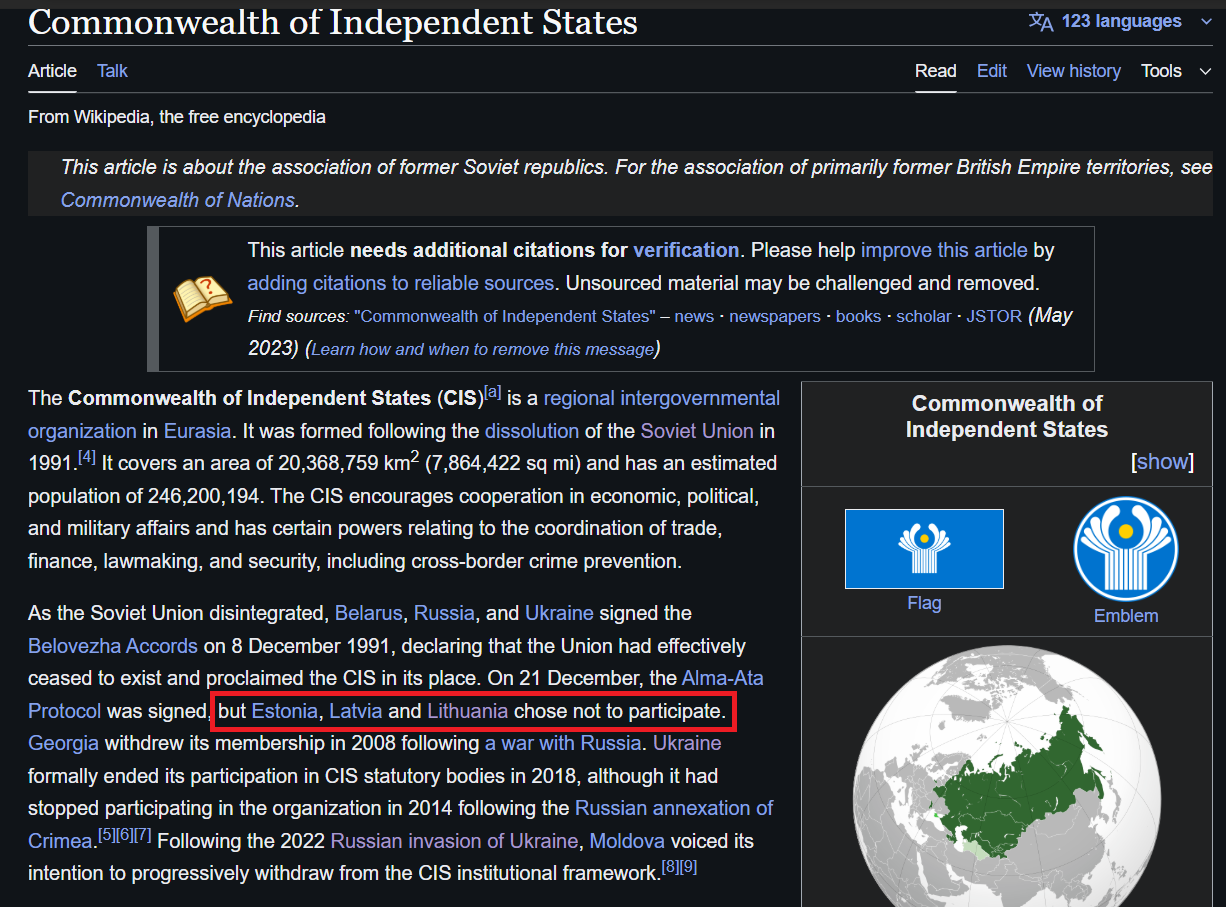Open the Estonia link

[x=284, y=711]
